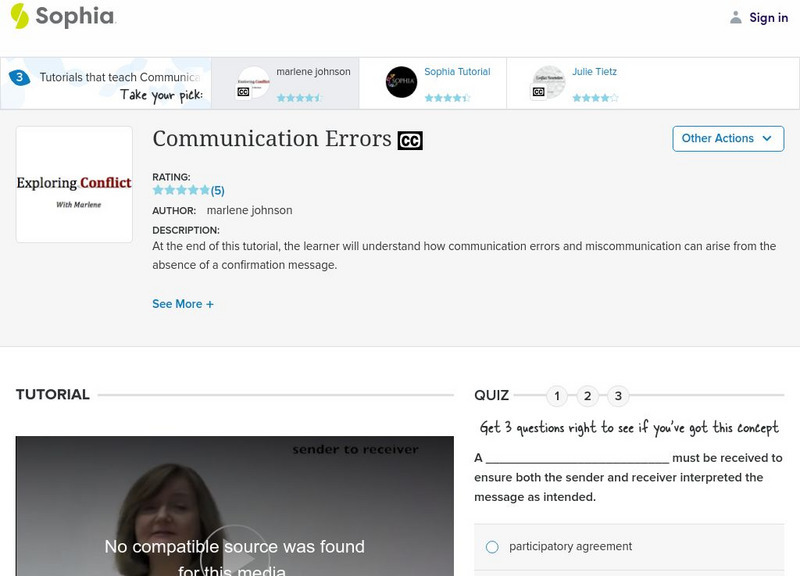Adjust marlene johnson's star rating
Screen dimensions: 800x576
pos(300,97)
